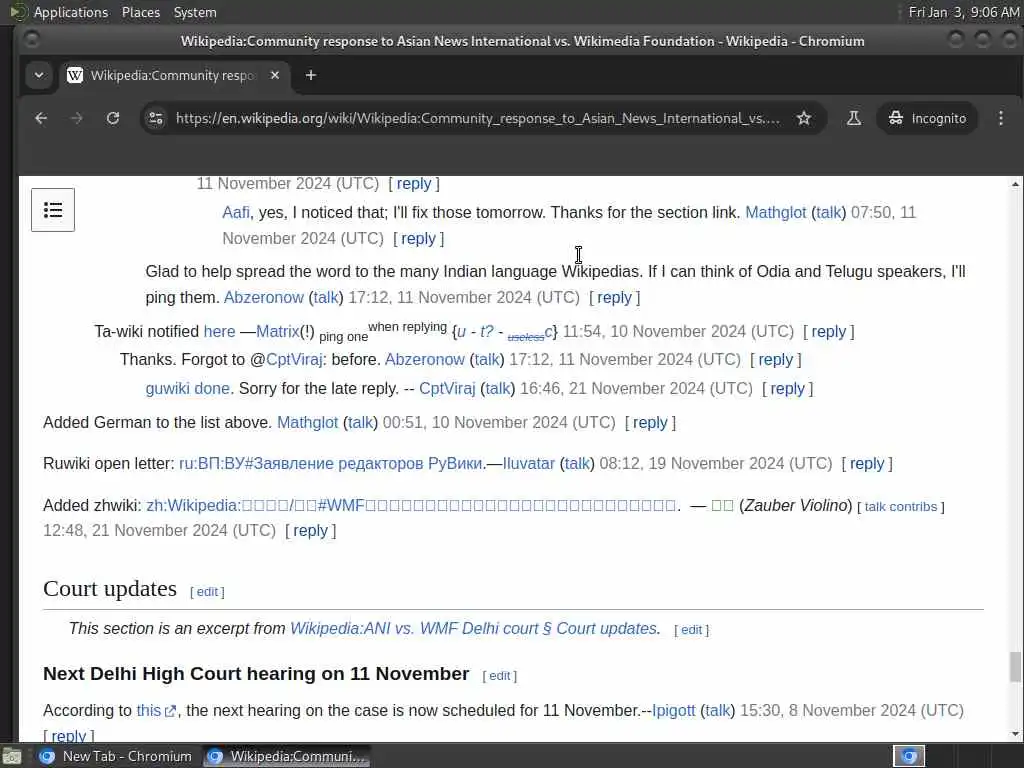
Task: Open the Applications menu
Action: click(x=71, y=12)
